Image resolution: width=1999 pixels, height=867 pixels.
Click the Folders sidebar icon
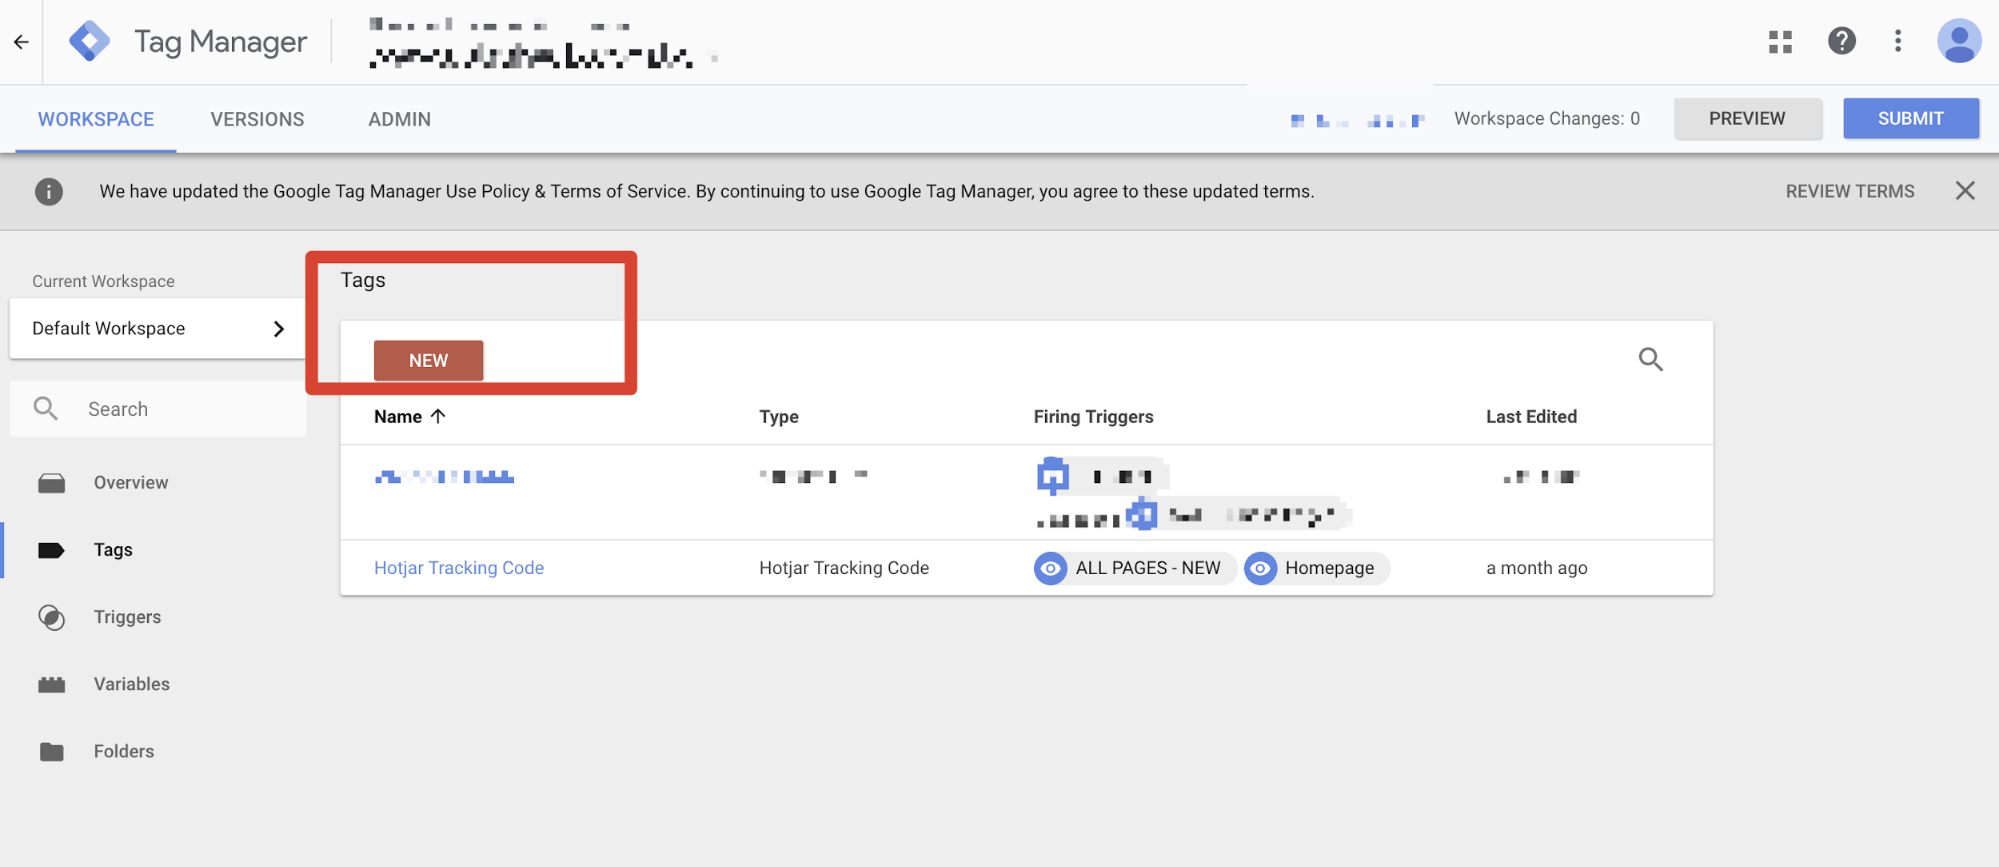pyautogui.click(x=52, y=751)
